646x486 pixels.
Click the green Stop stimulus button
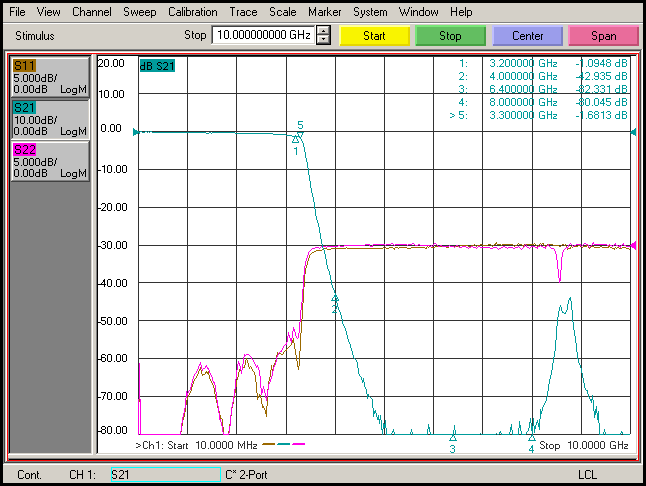click(450, 36)
